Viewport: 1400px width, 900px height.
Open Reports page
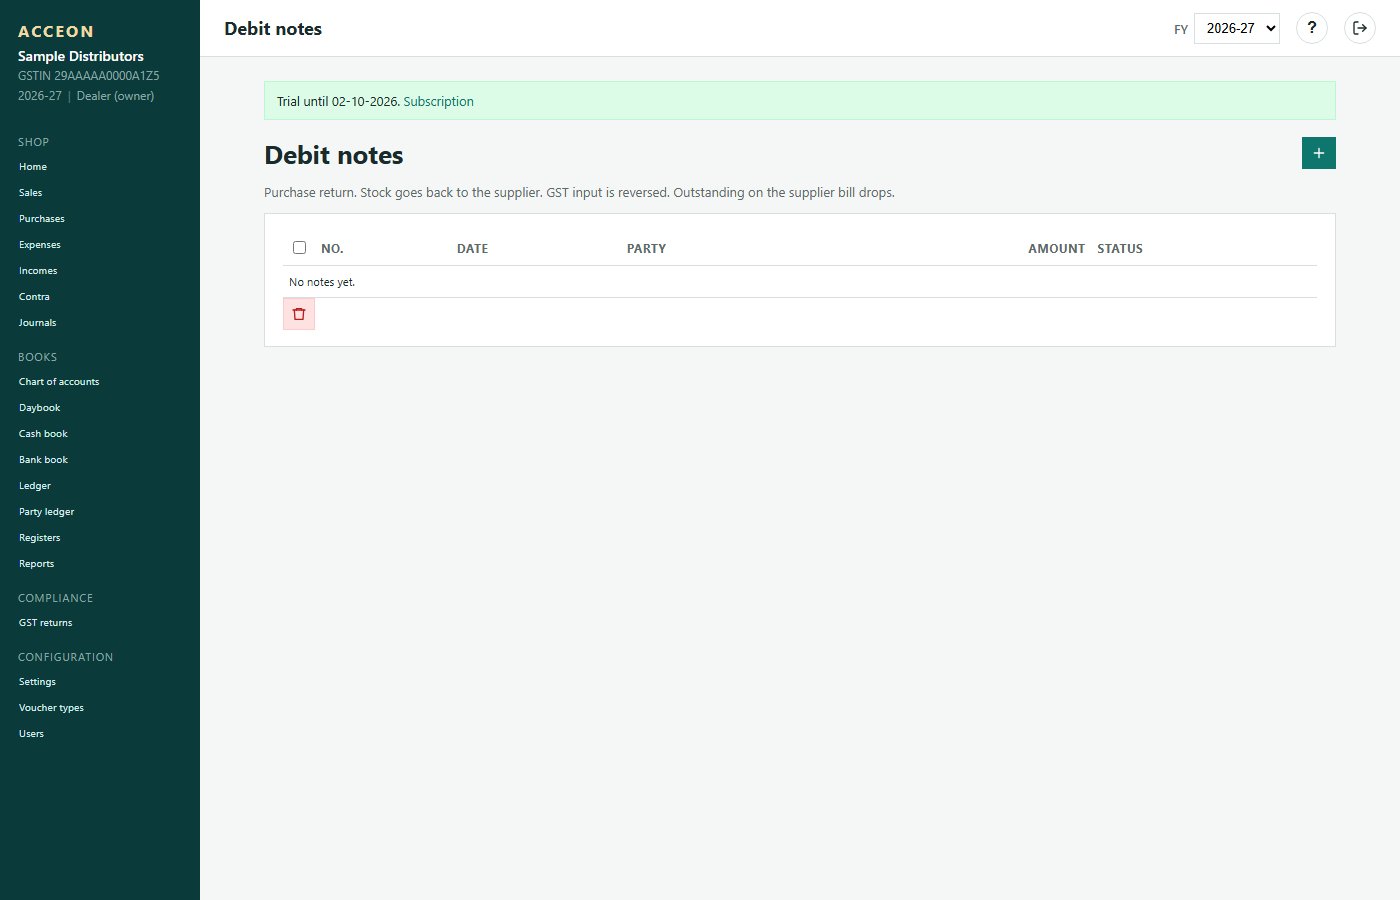pos(37,564)
